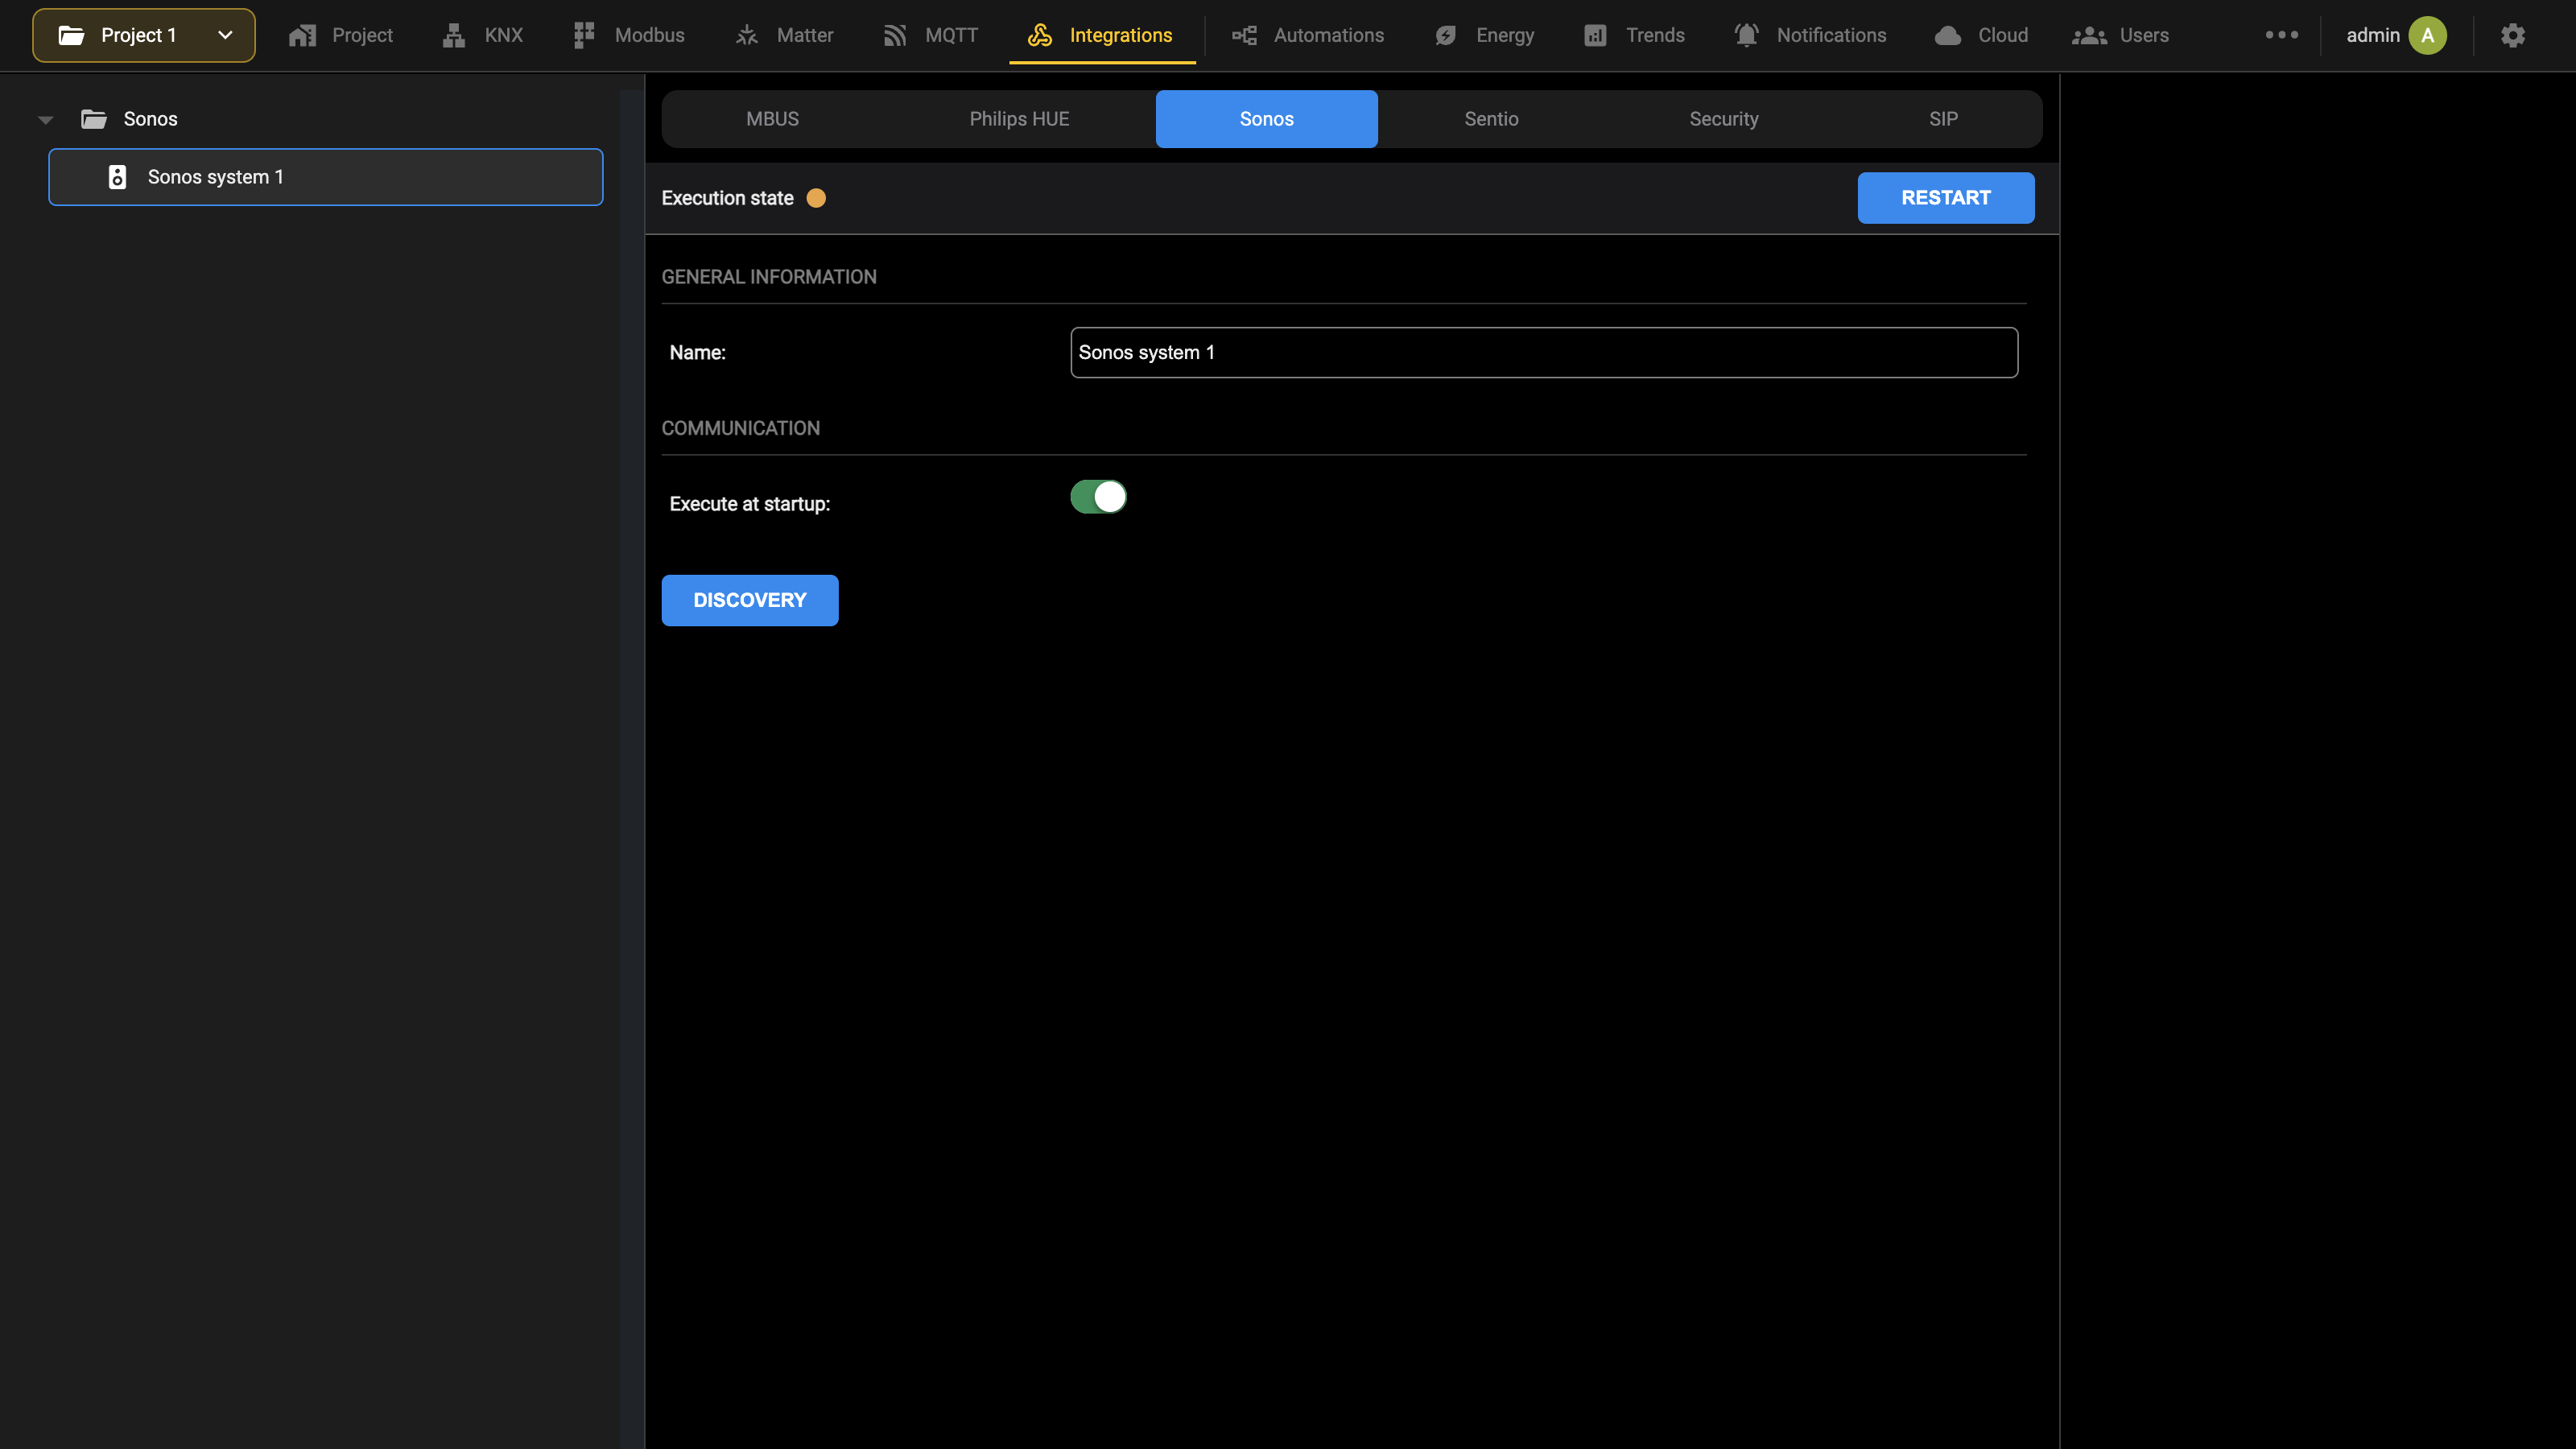Collapse the Sonos tree folder arrow
This screenshot has width=2576, height=1449.
(x=45, y=120)
